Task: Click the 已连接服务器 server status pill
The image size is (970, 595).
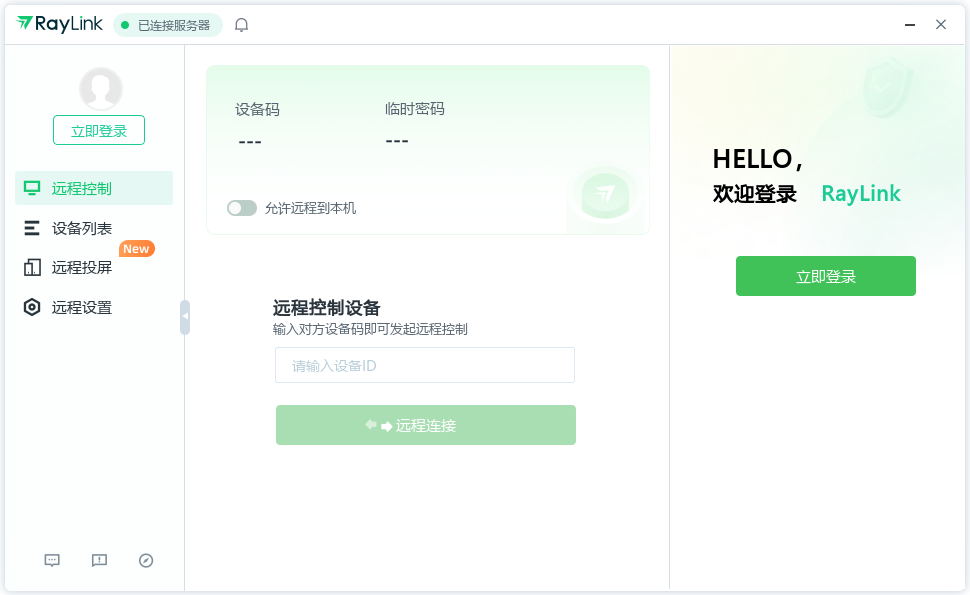Action: [x=167, y=24]
